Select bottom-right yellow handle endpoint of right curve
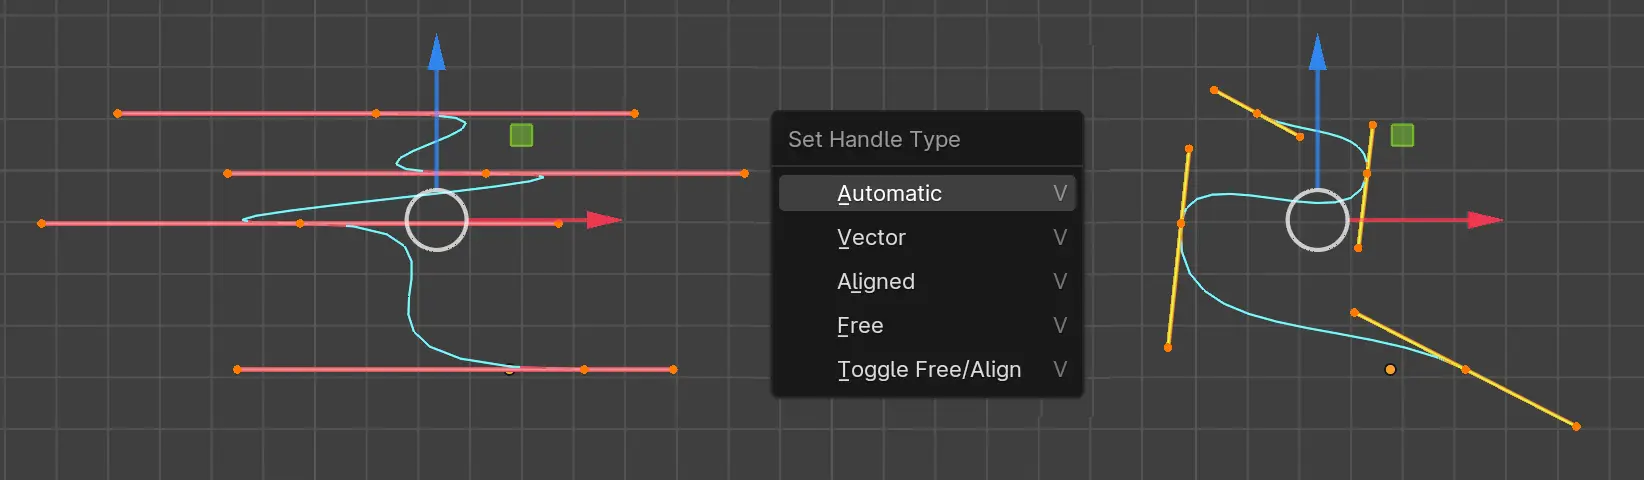Image resolution: width=1644 pixels, height=480 pixels. pyautogui.click(x=1576, y=427)
